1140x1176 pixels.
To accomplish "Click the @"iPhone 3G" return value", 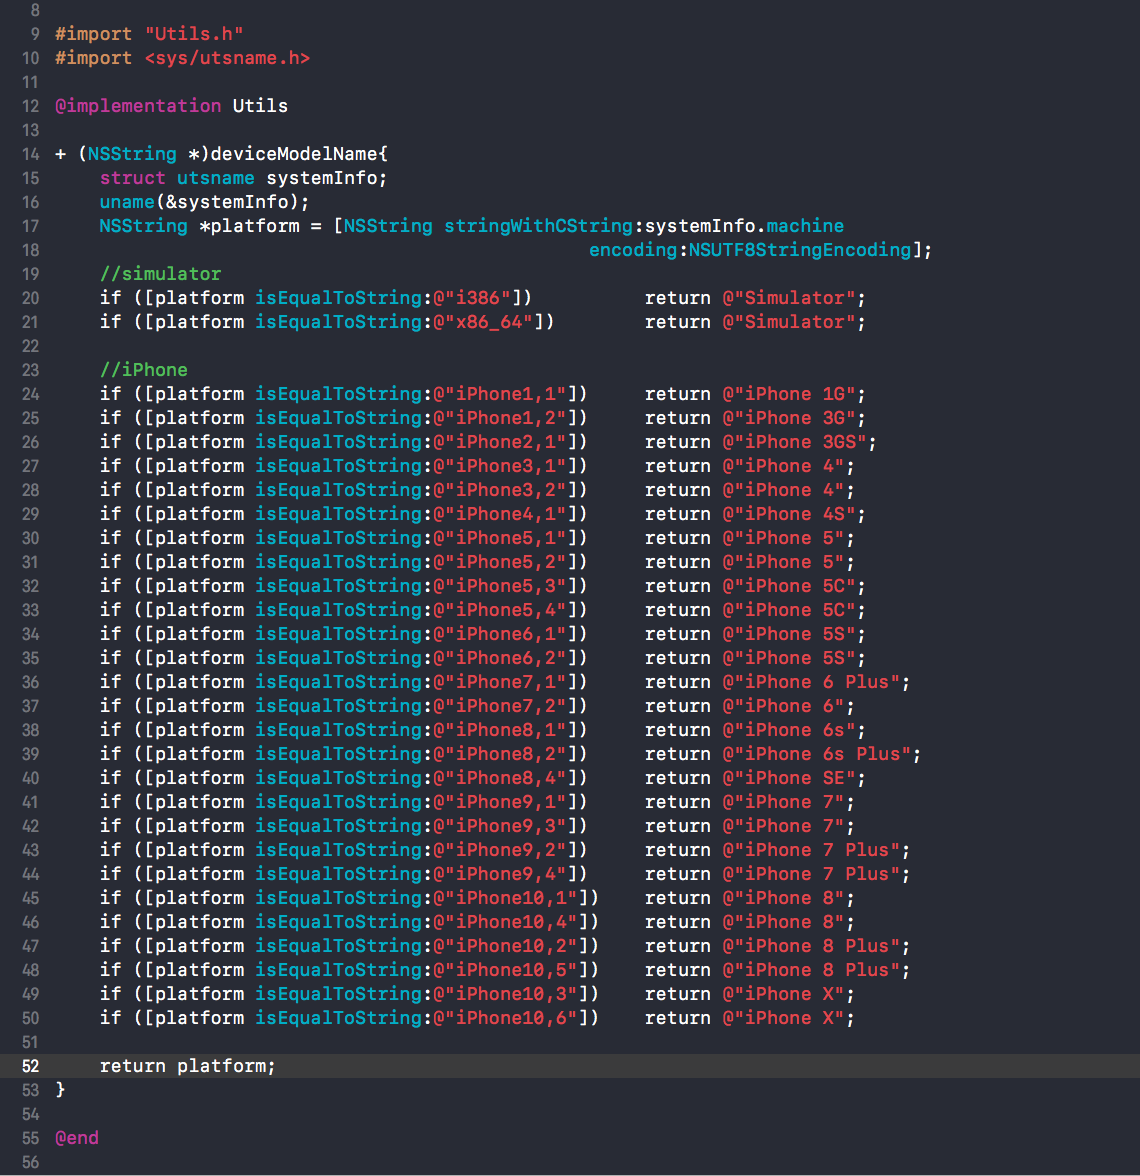I will click(x=789, y=418).
